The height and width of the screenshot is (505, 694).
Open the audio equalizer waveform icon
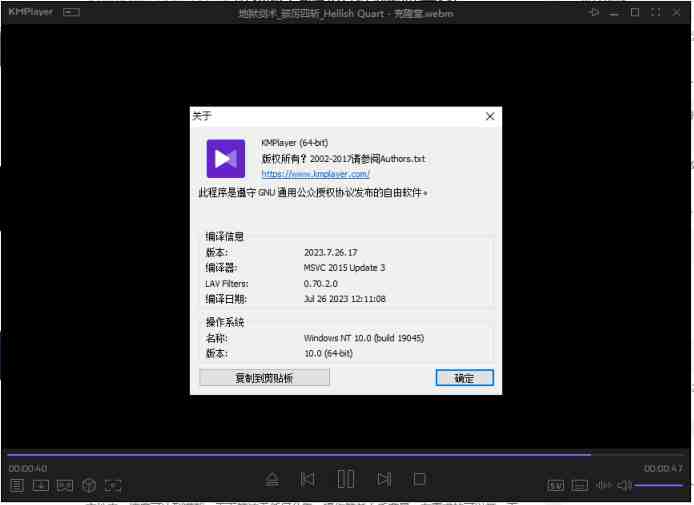[x=603, y=486]
